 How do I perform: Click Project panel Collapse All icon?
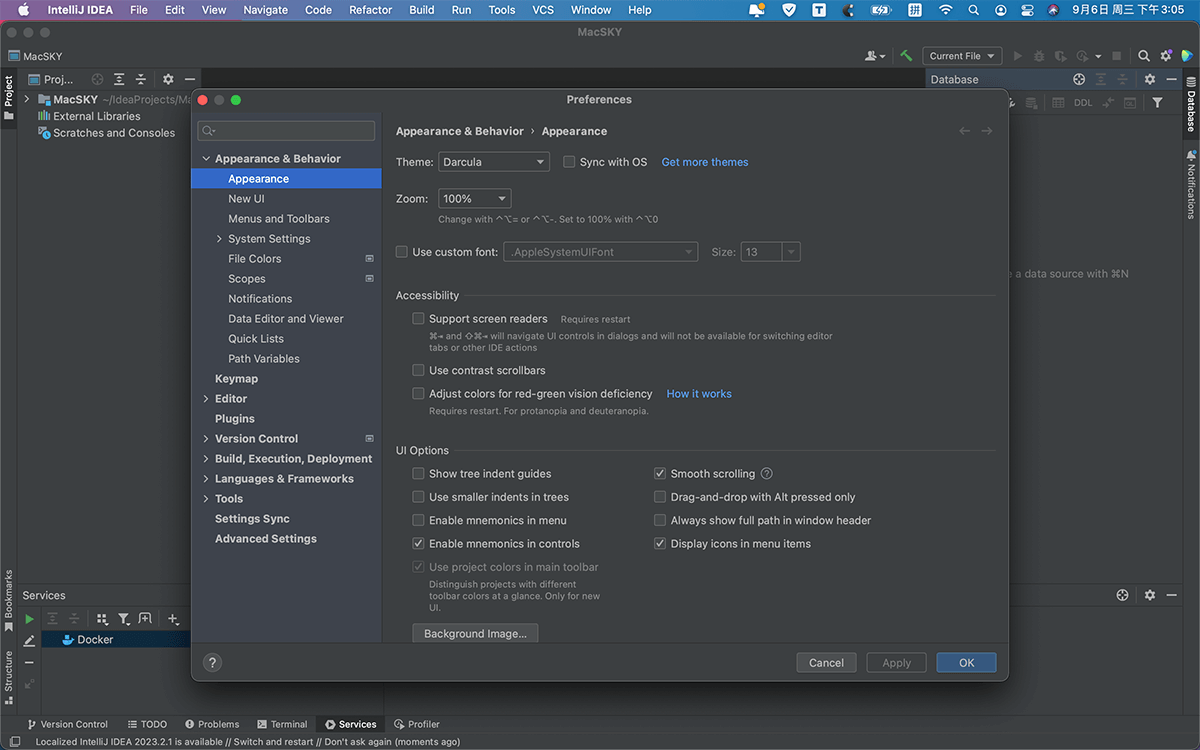(x=141, y=79)
